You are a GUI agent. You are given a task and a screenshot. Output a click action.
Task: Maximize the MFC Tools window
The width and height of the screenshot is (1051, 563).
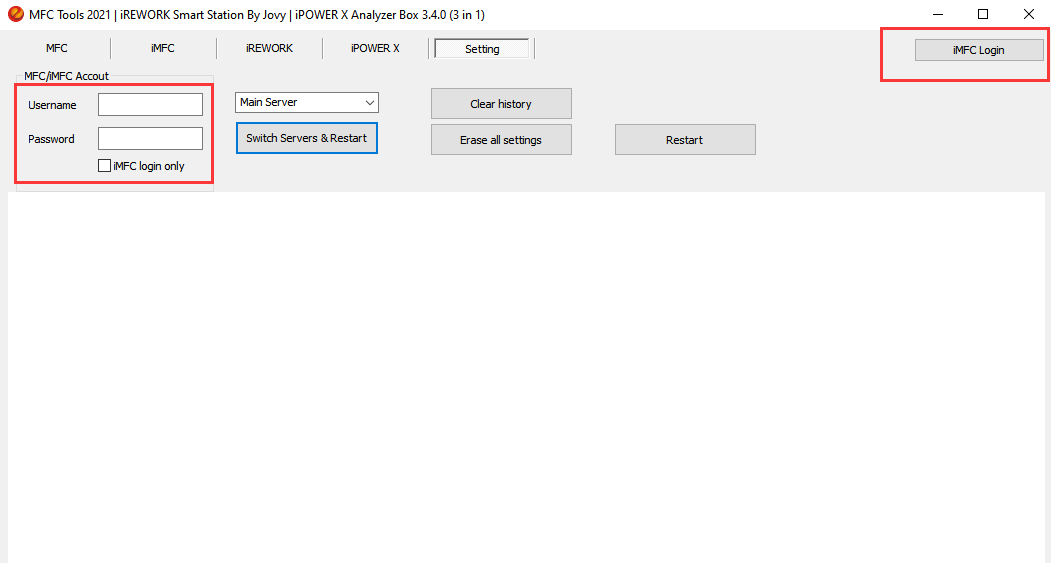(x=983, y=14)
